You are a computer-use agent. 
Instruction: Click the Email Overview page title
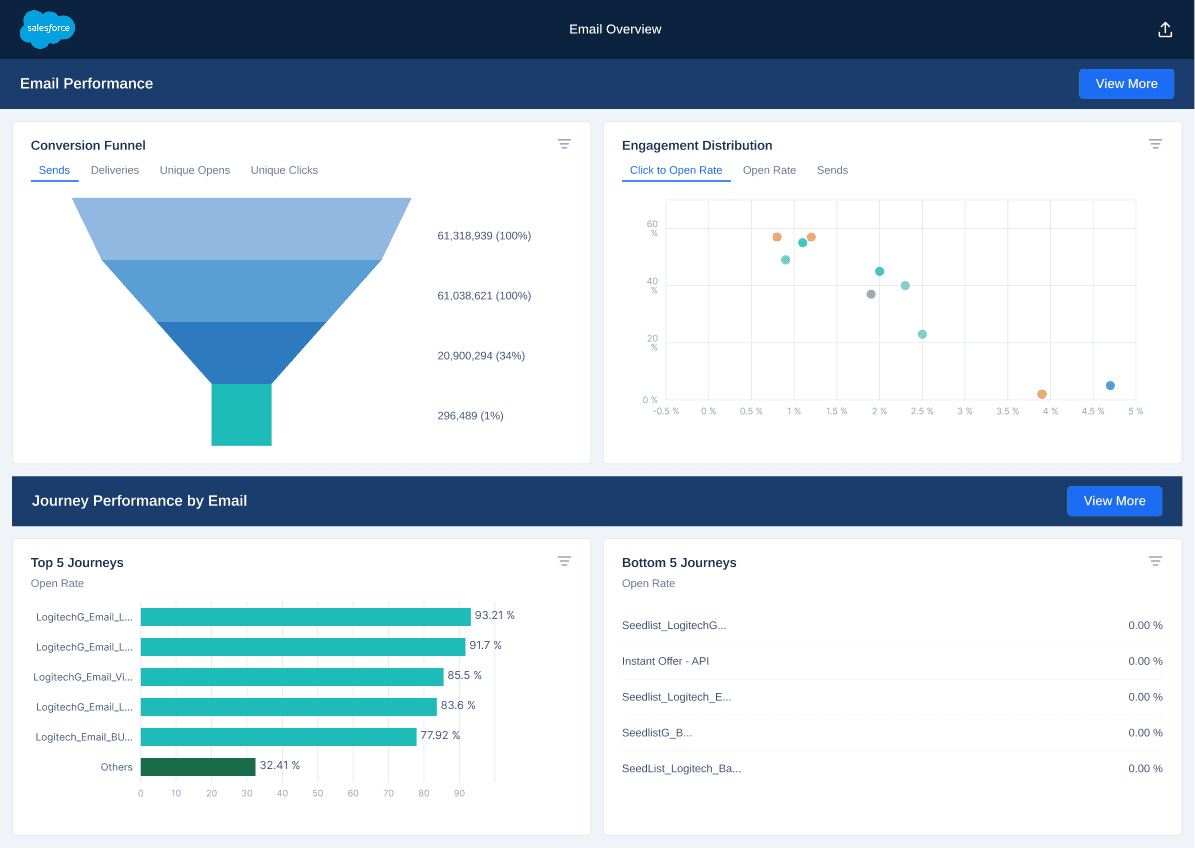tap(615, 29)
